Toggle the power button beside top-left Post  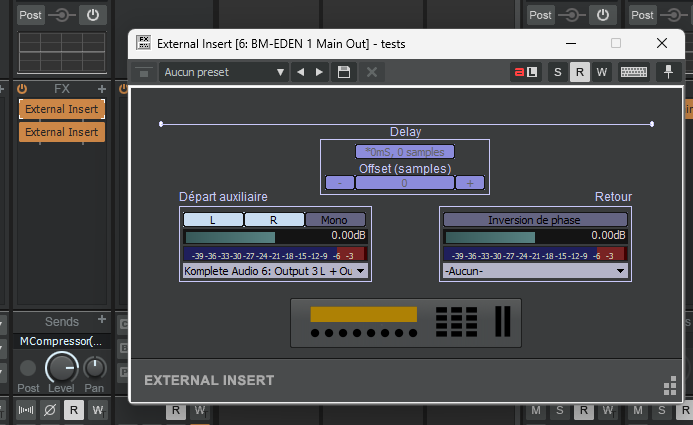point(93,15)
